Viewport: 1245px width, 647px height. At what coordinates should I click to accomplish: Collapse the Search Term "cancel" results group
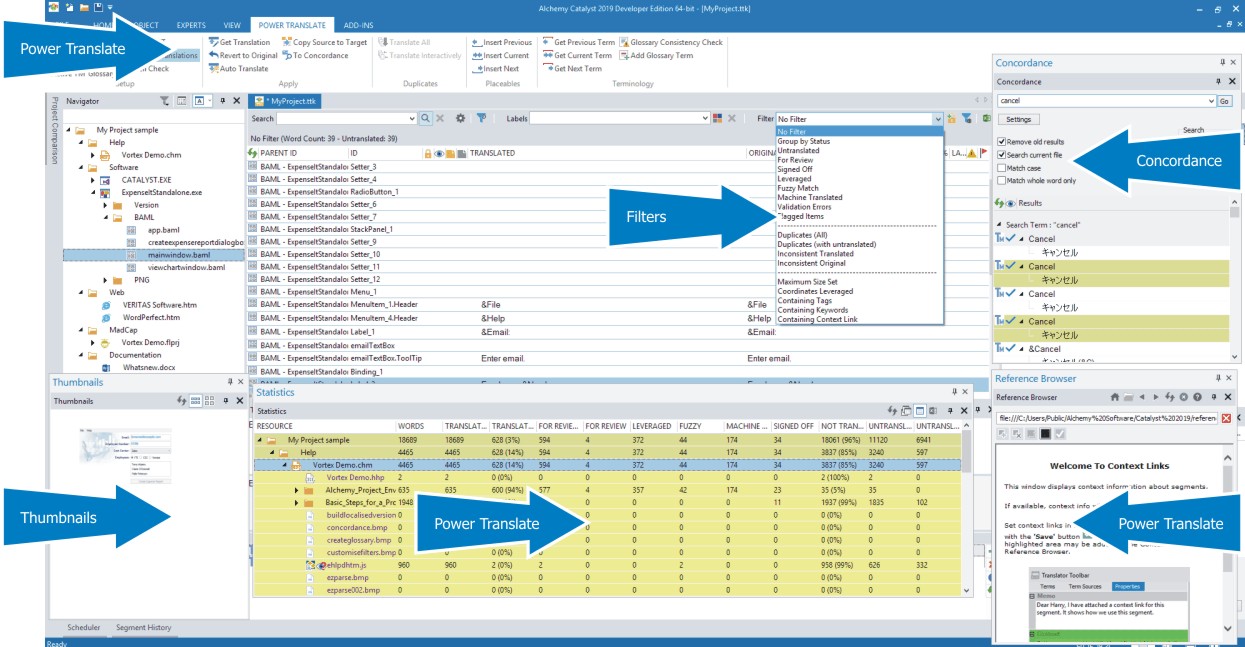coord(999,225)
